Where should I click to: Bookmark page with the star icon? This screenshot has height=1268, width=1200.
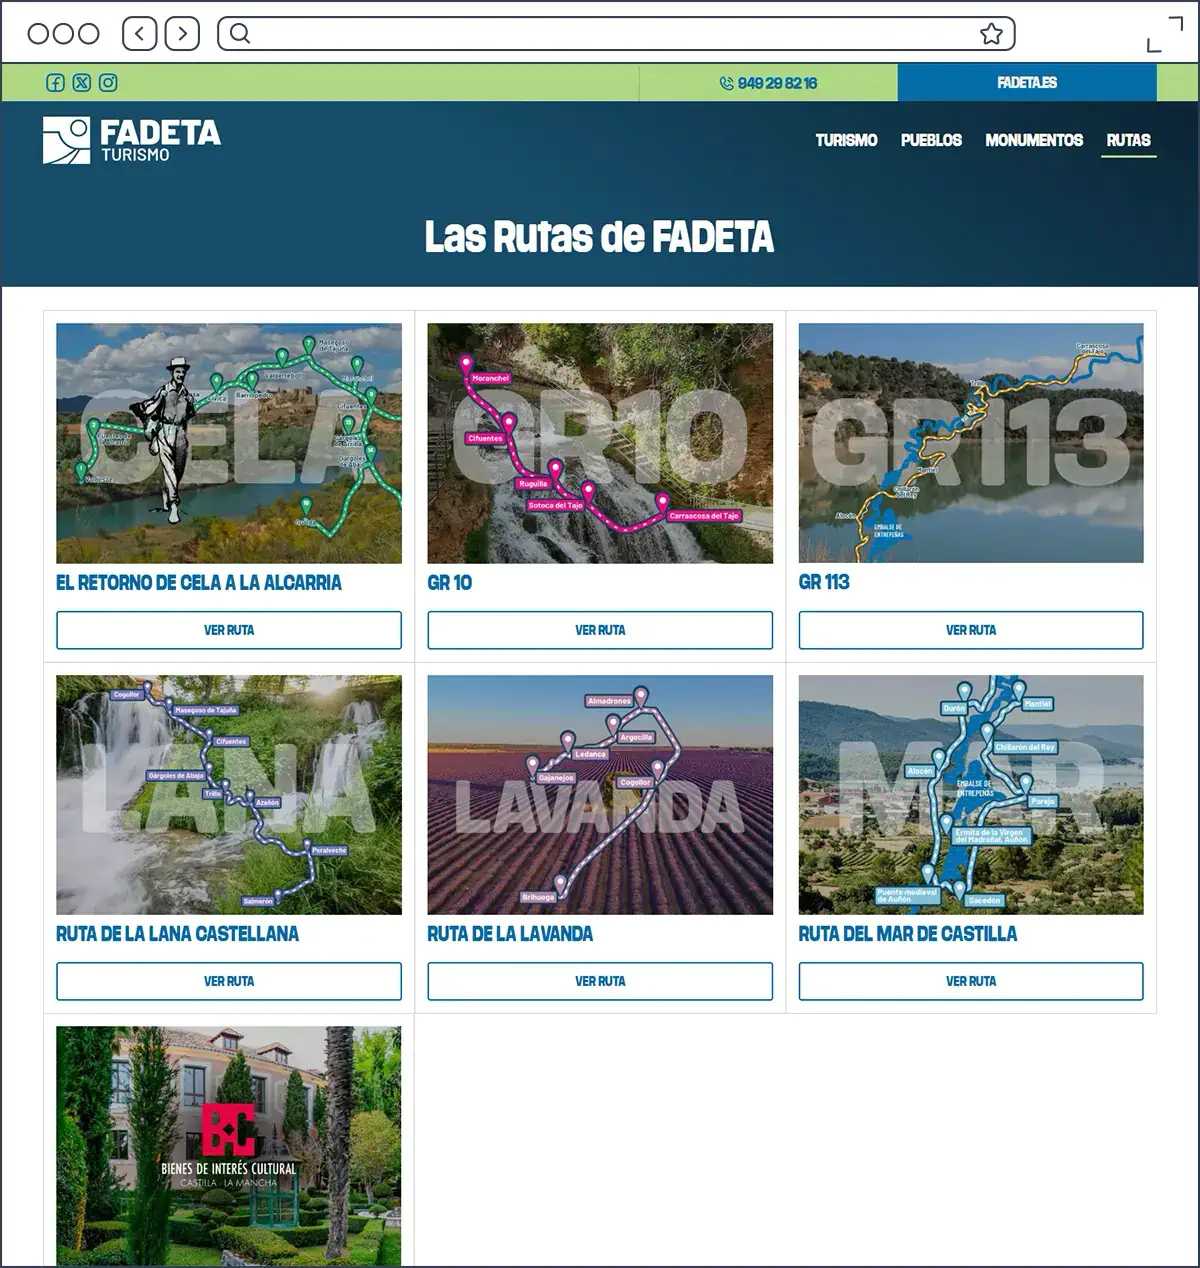[991, 34]
